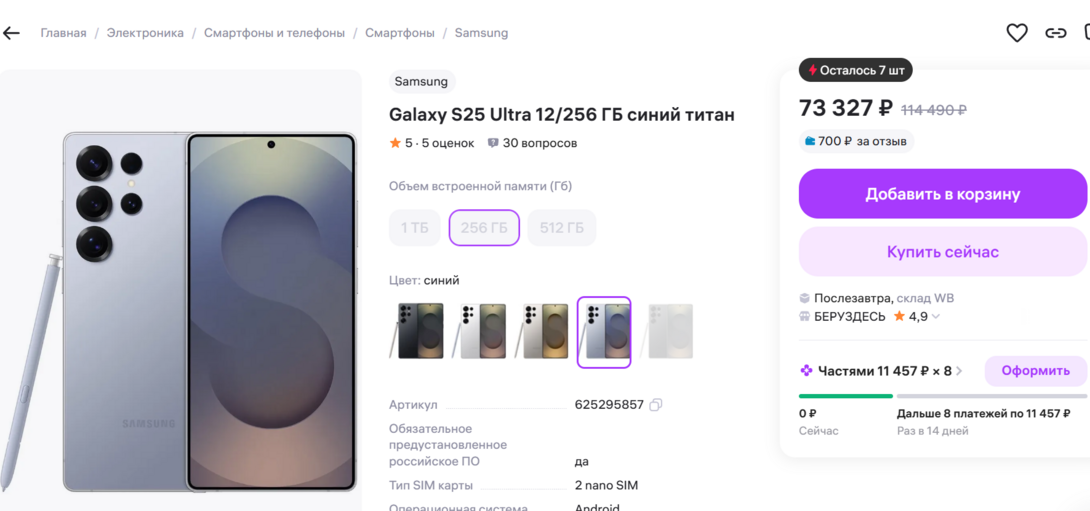Open Смартфоны и телефоны breadcrumb

coord(274,33)
